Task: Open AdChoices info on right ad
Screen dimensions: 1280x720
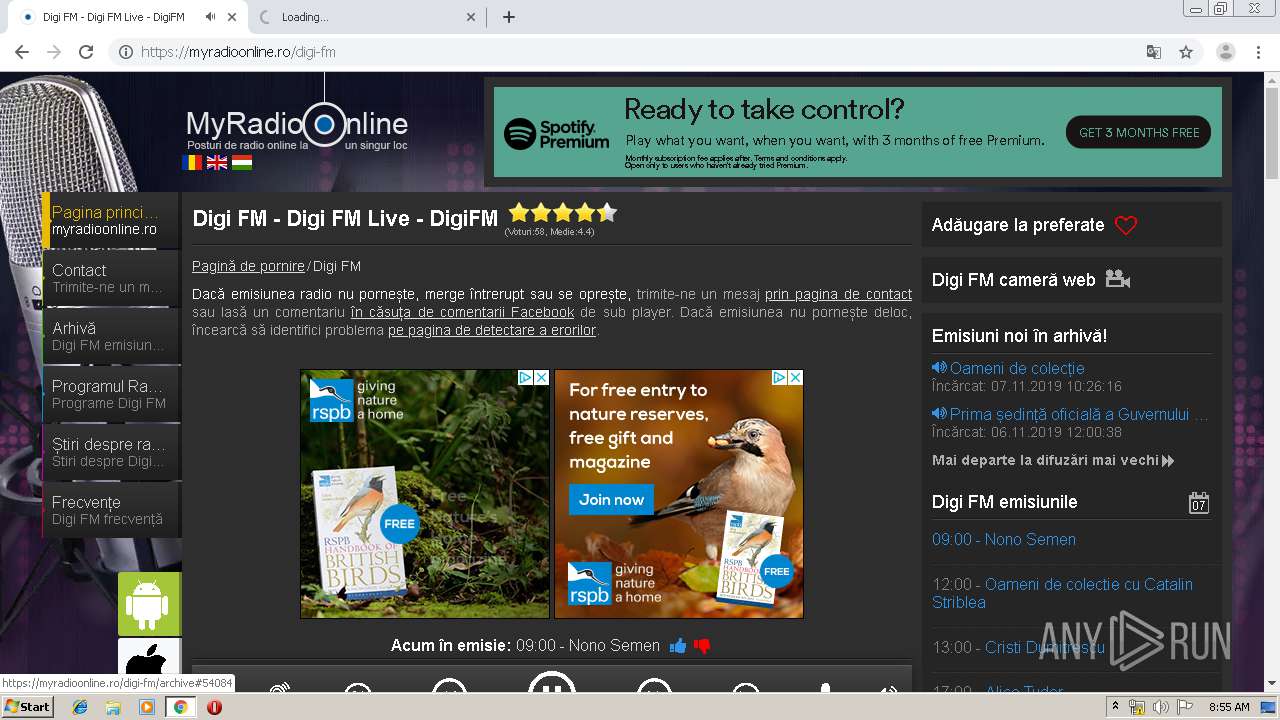Action: point(779,377)
